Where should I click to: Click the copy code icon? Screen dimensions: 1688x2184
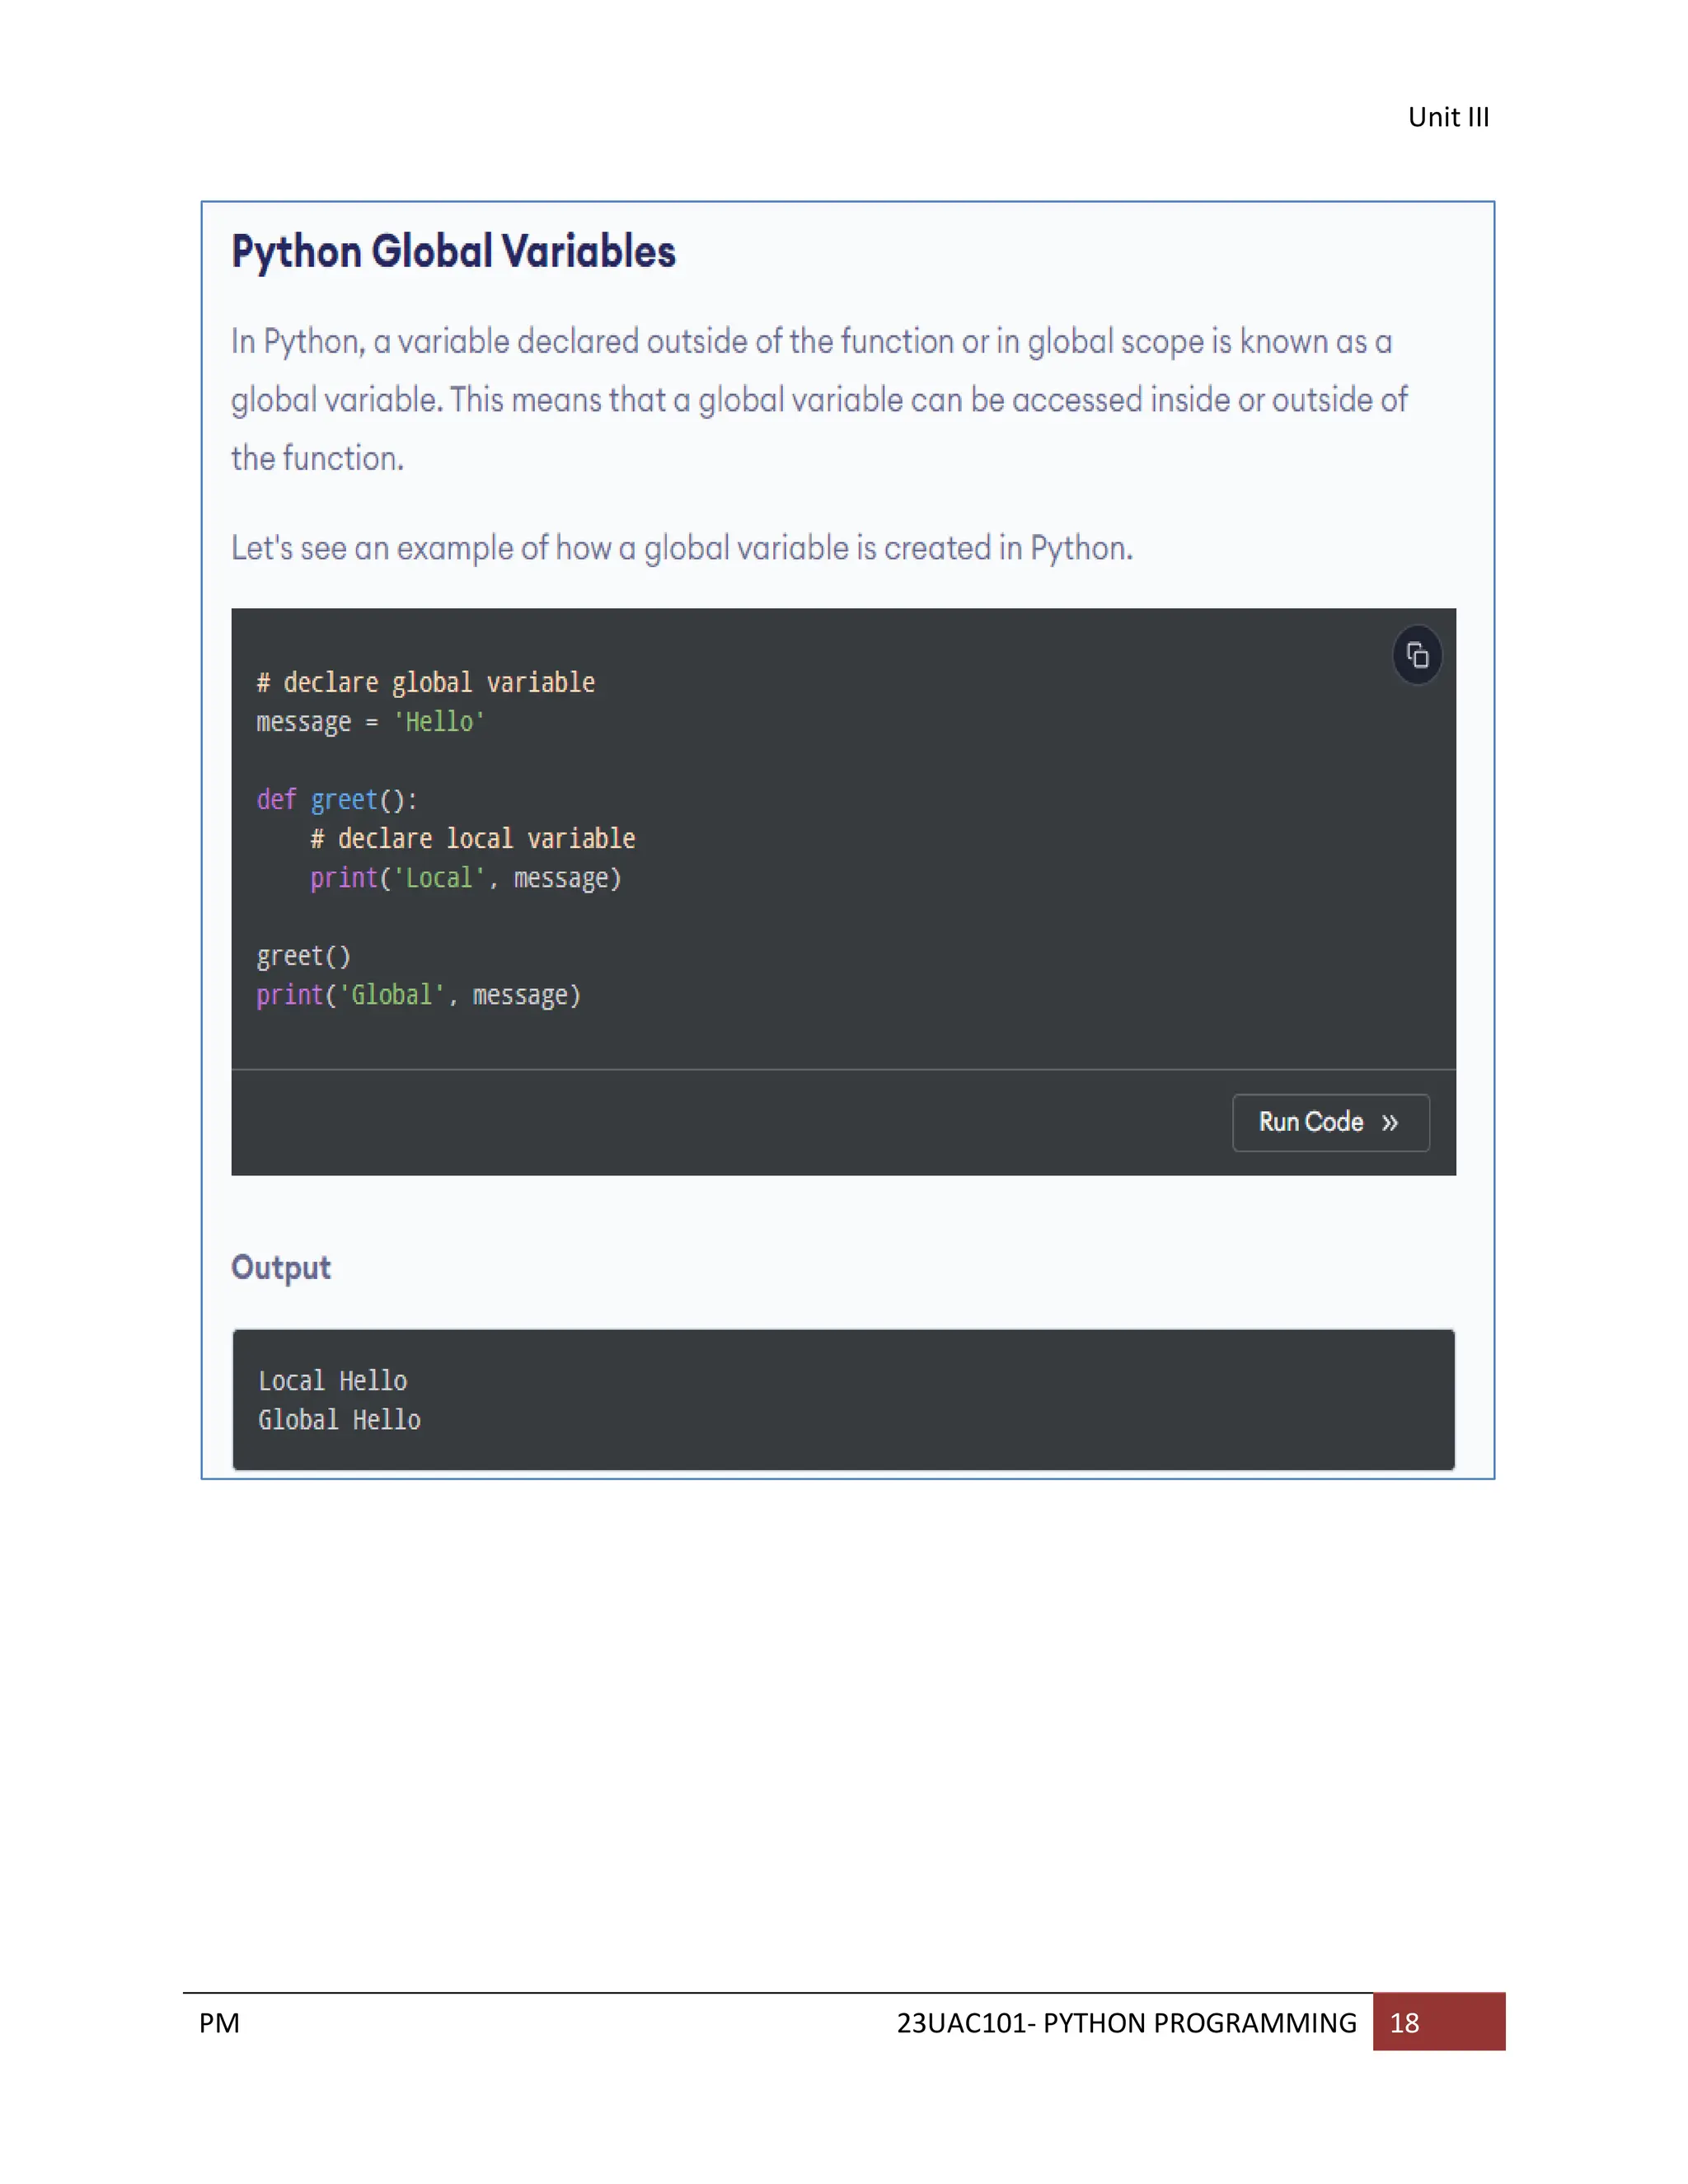1417,655
